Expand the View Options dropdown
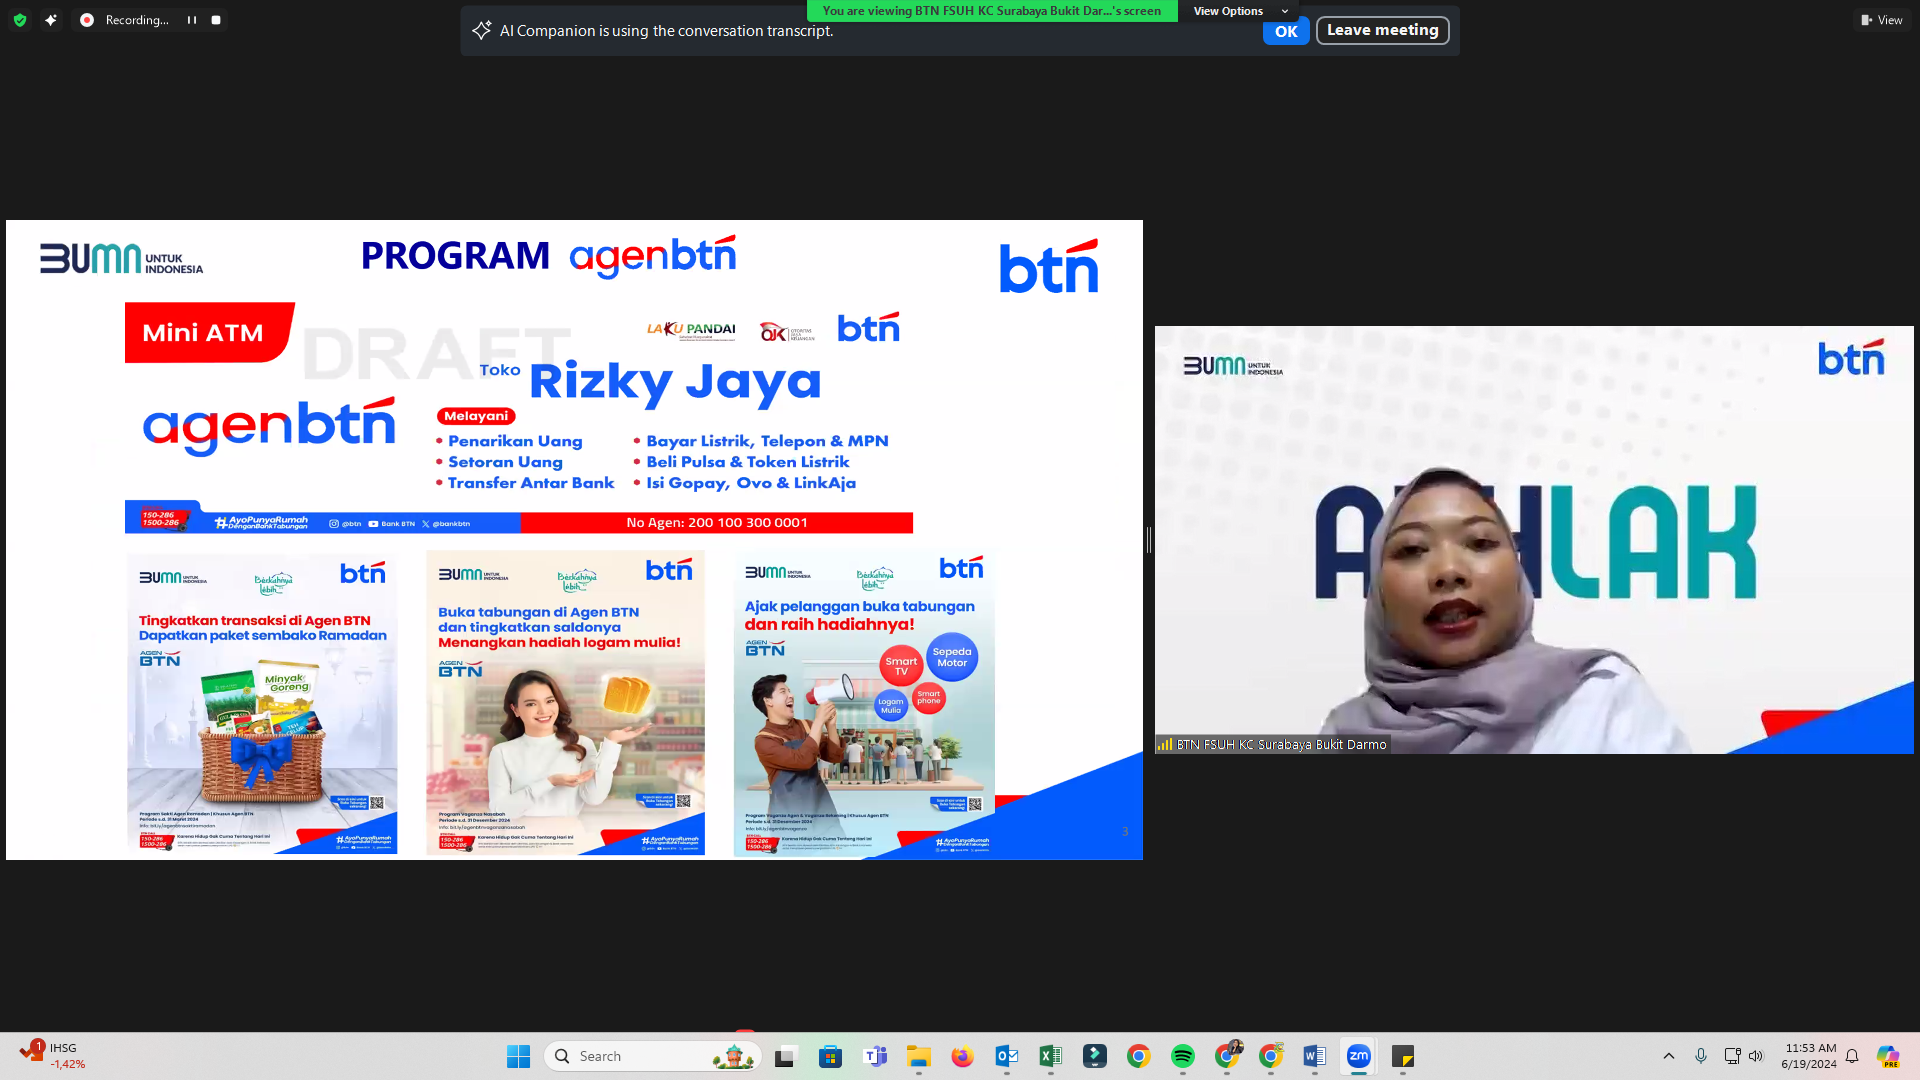The width and height of the screenshot is (1920, 1080). (x=1240, y=11)
